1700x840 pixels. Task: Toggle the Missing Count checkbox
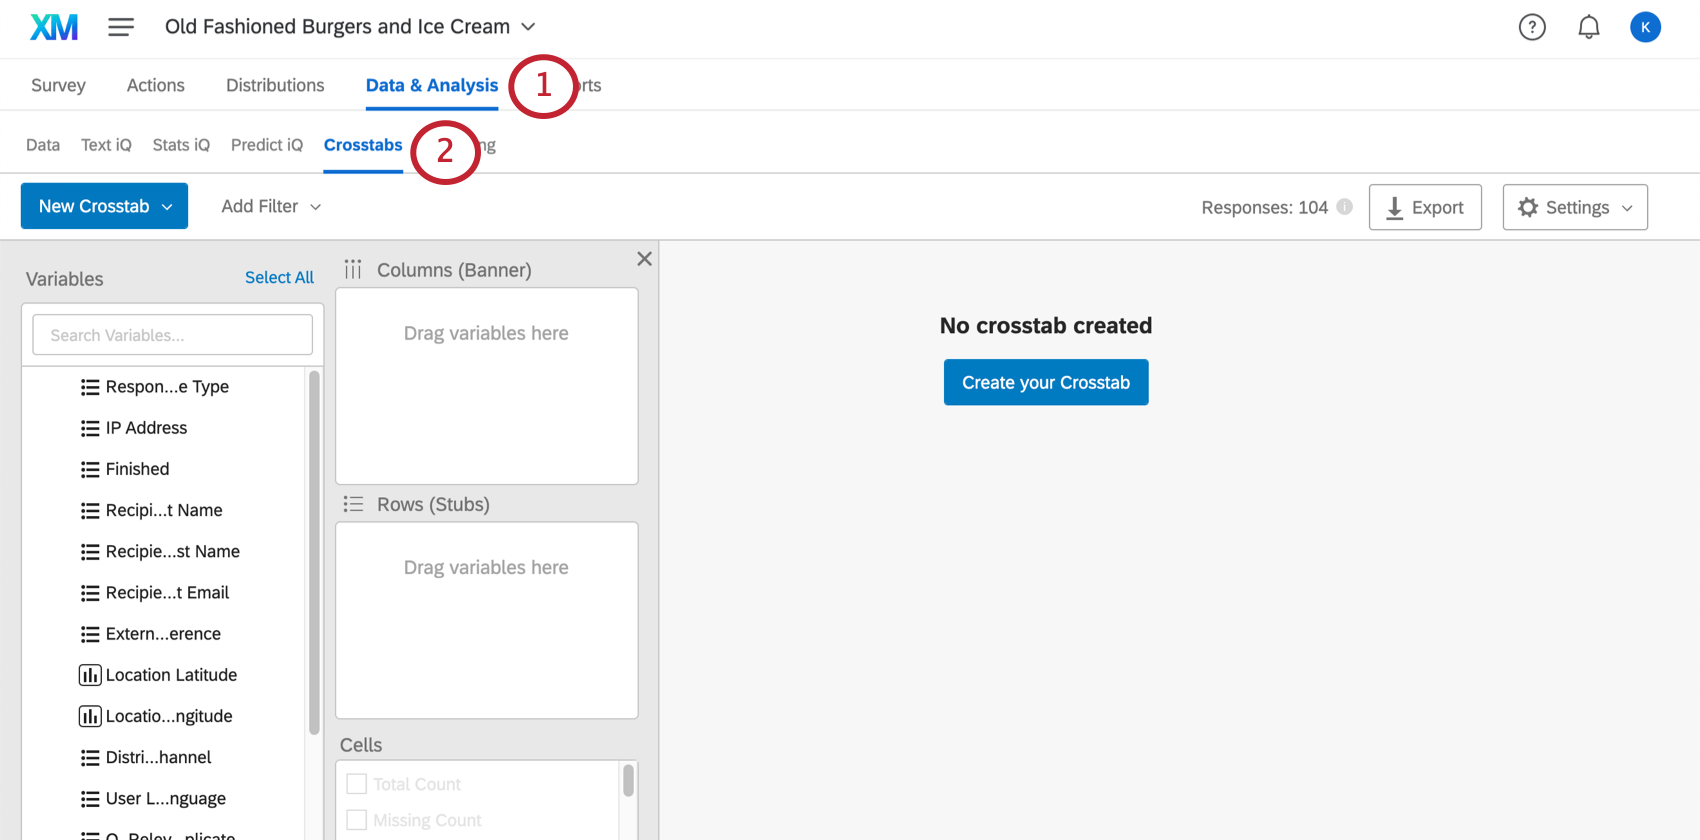click(356, 820)
